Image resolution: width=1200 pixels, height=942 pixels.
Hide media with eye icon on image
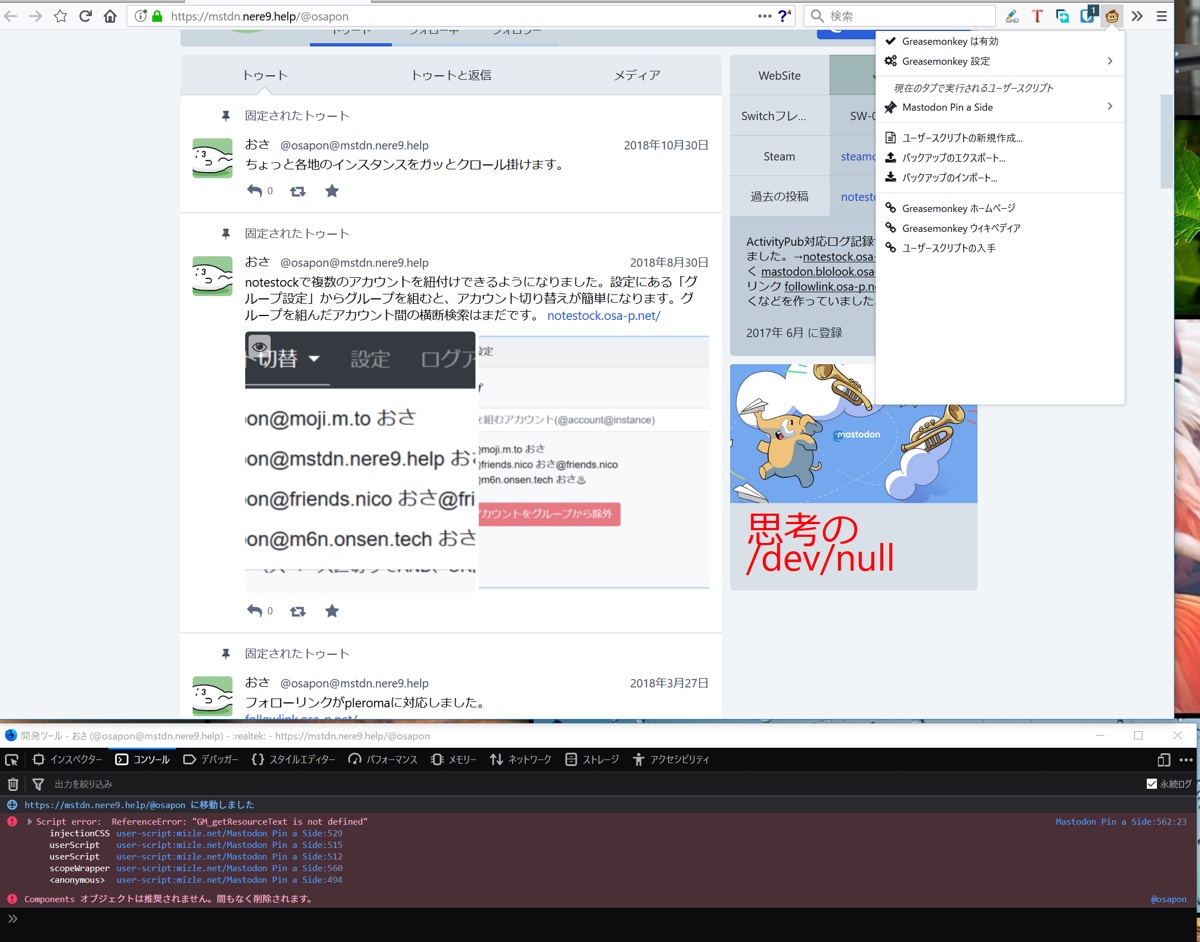click(x=260, y=347)
